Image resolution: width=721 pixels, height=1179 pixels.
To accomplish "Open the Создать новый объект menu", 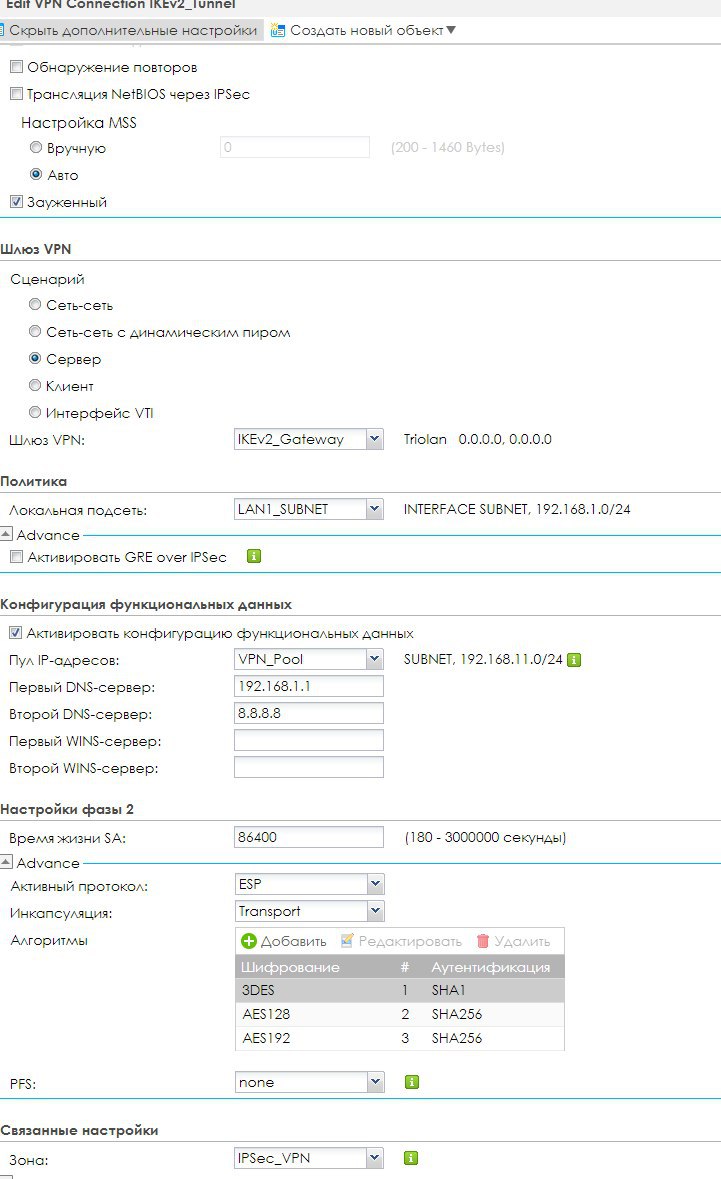I will (x=363, y=31).
